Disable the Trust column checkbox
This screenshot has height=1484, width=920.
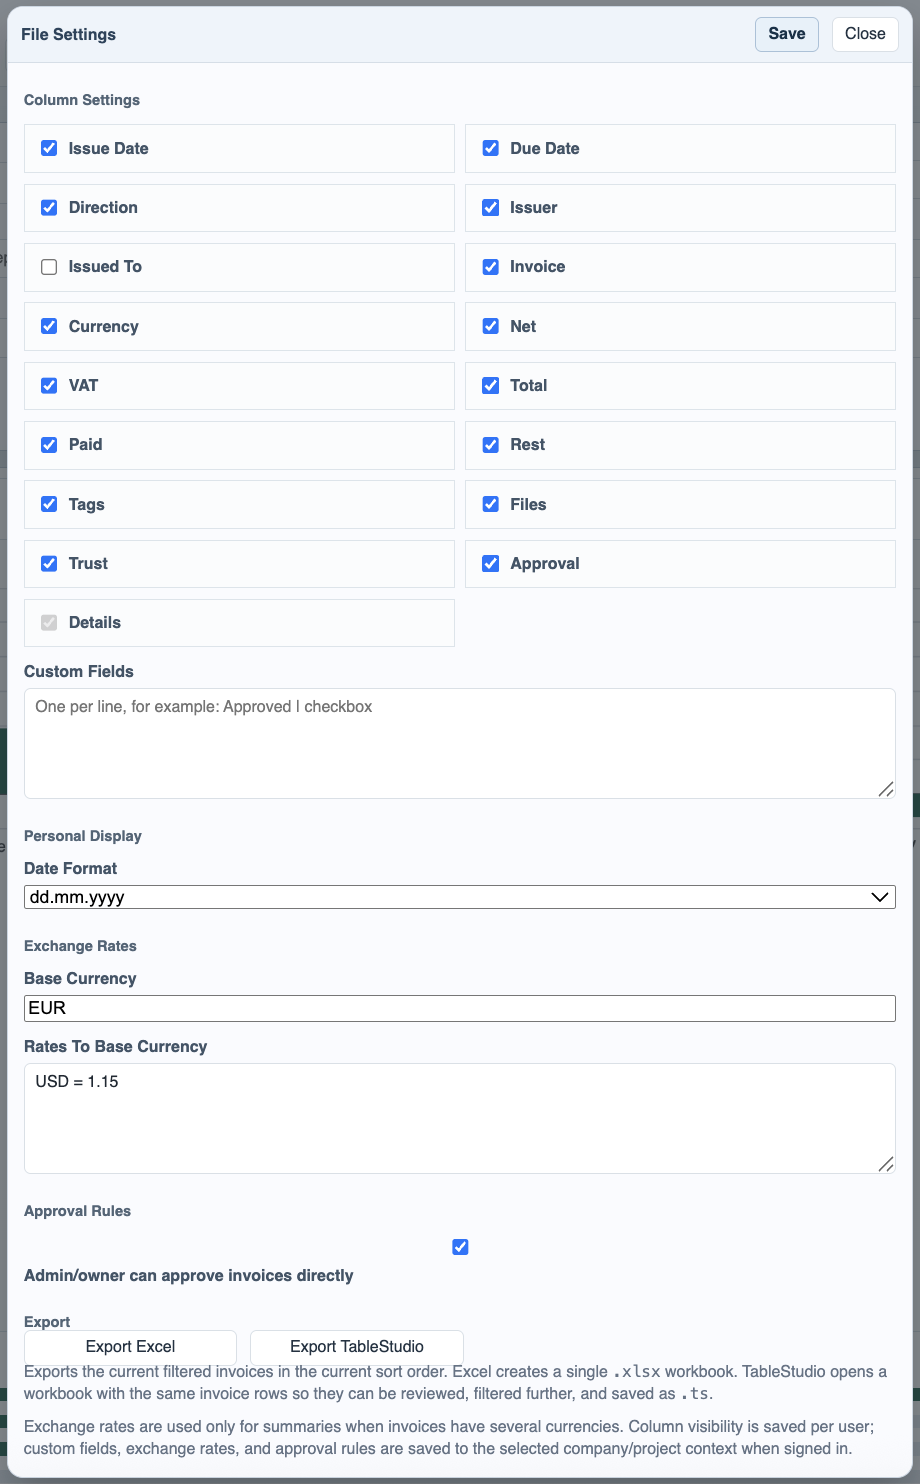(49, 563)
